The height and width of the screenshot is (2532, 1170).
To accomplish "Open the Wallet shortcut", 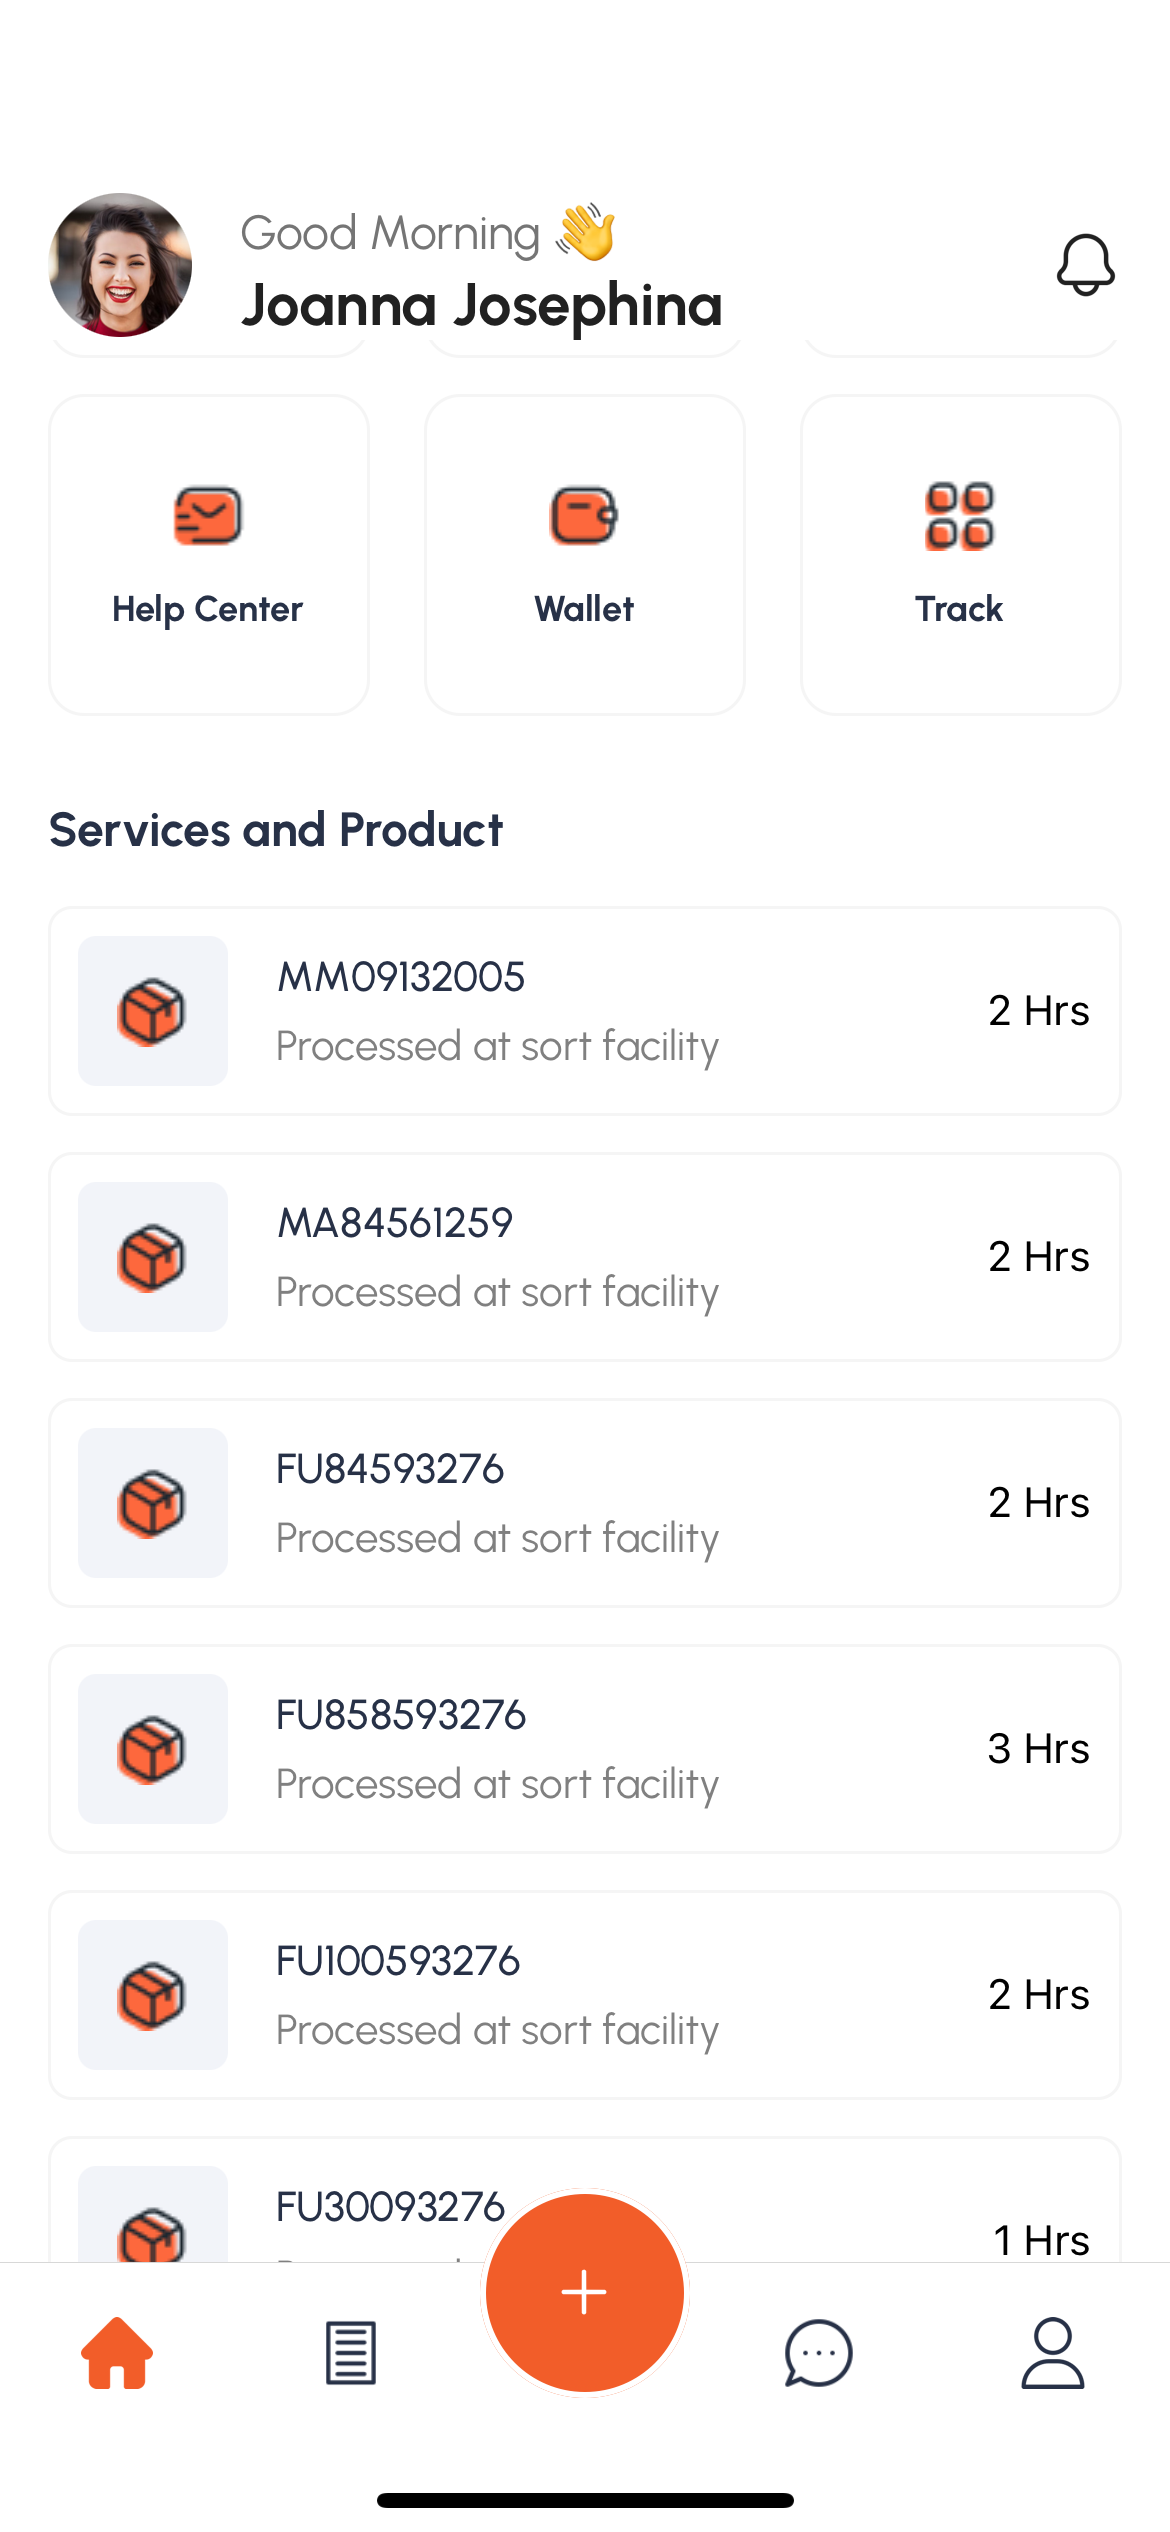I will click(584, 555).
